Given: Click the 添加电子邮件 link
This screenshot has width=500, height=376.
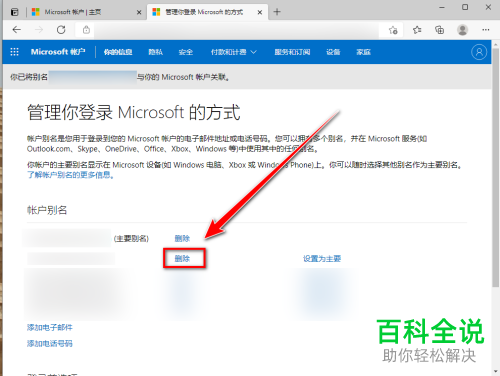Looking at the screenshot, I should pos(50,327).
